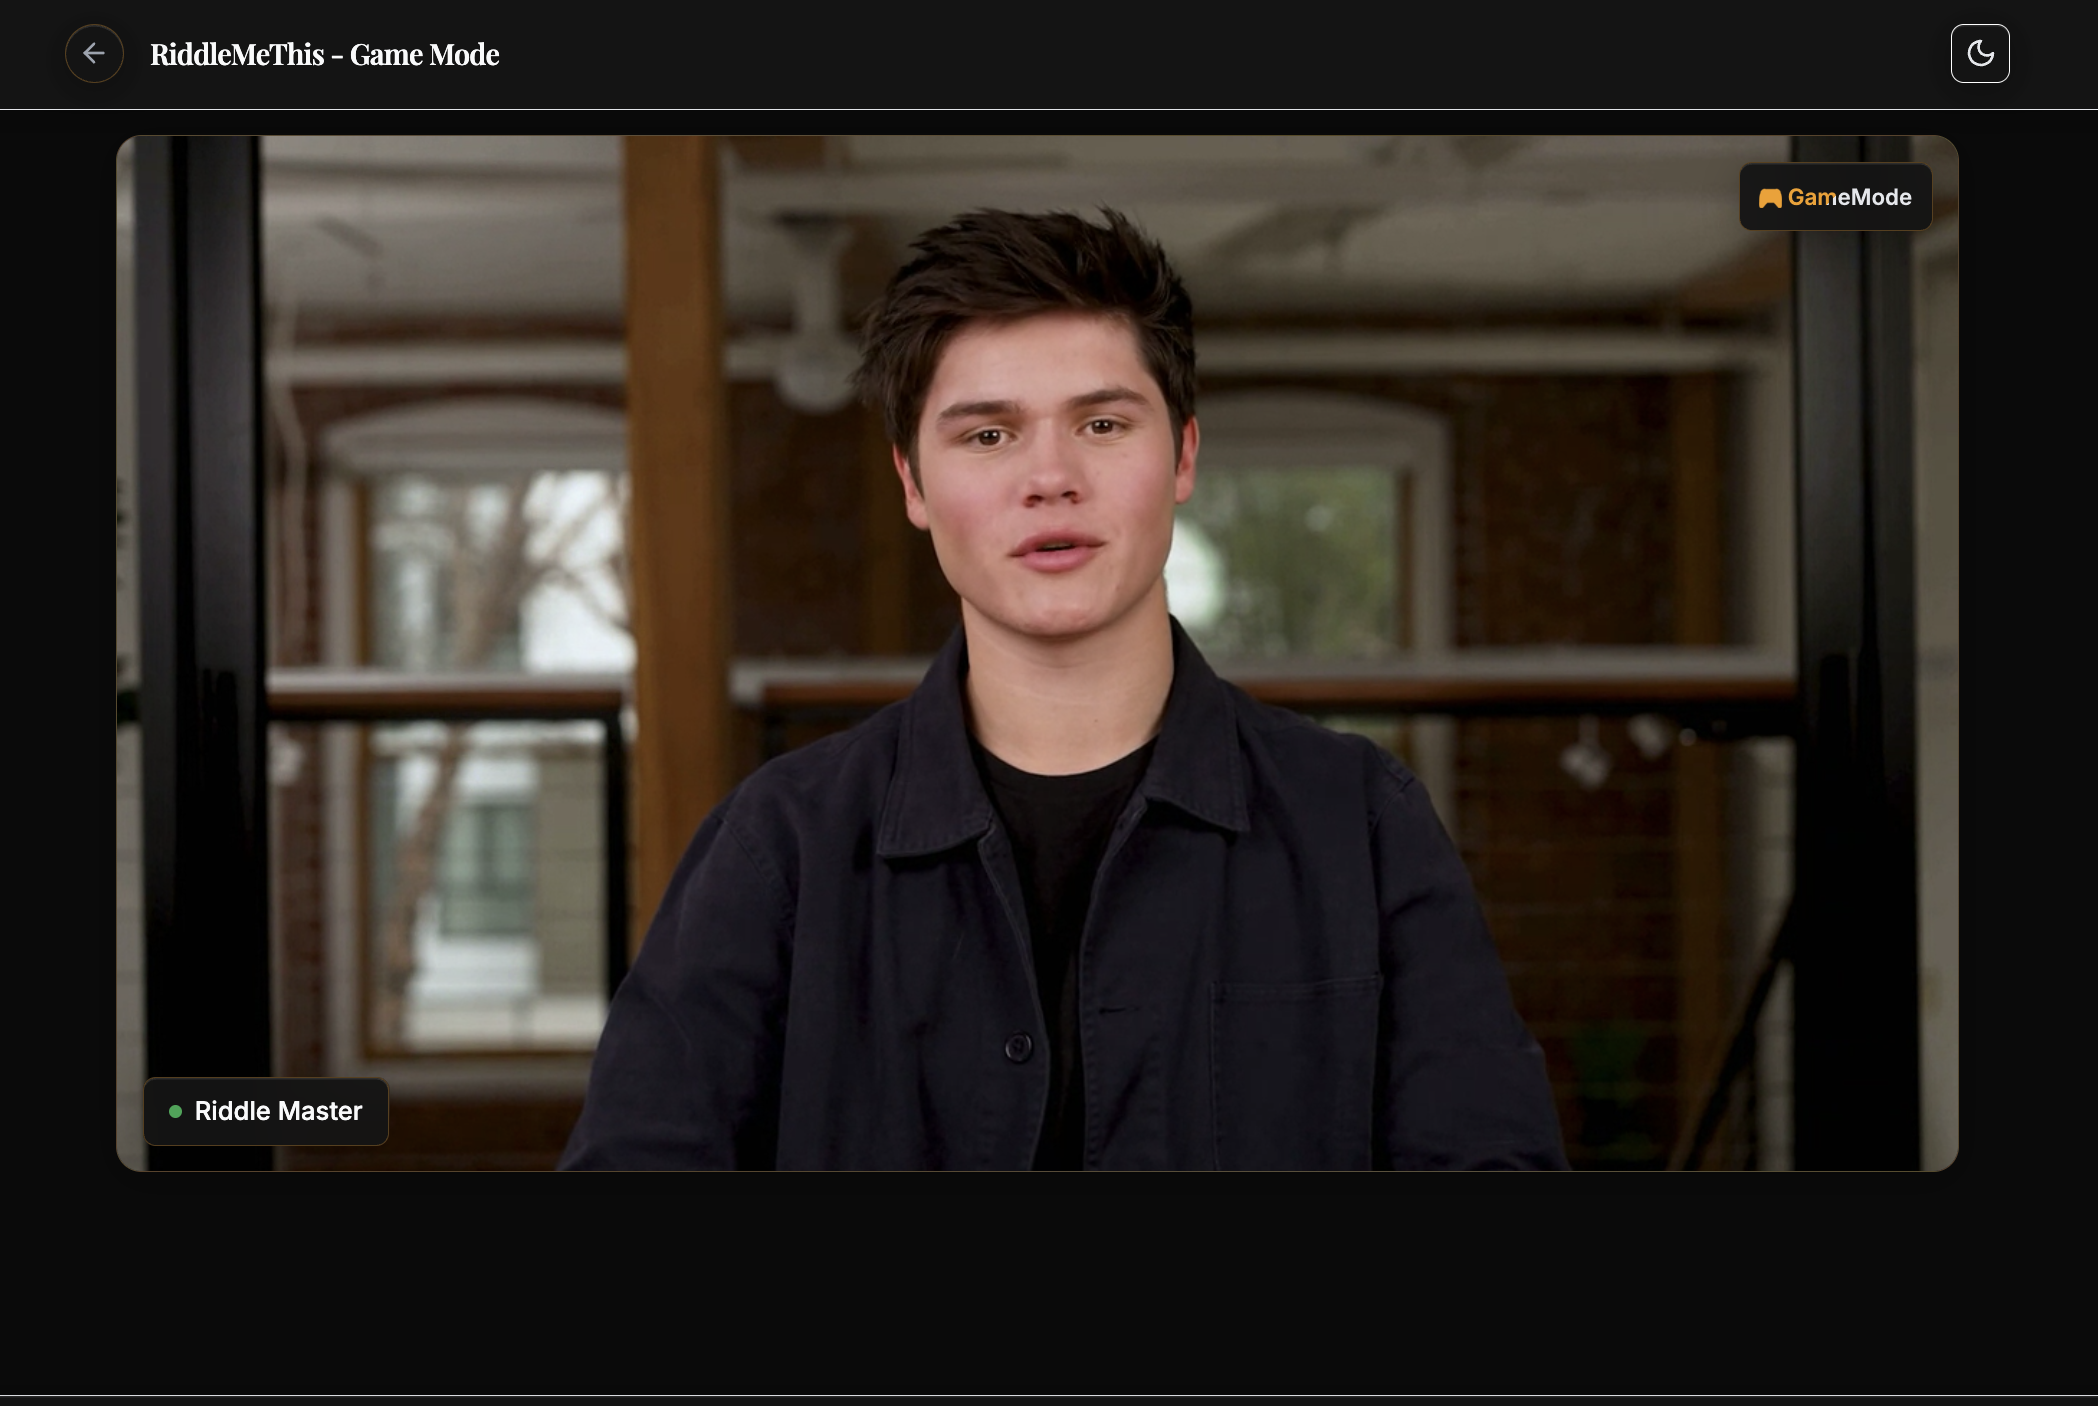
Task: Click the word RiddleMeThis in header
Action: [x=237, y=55]
